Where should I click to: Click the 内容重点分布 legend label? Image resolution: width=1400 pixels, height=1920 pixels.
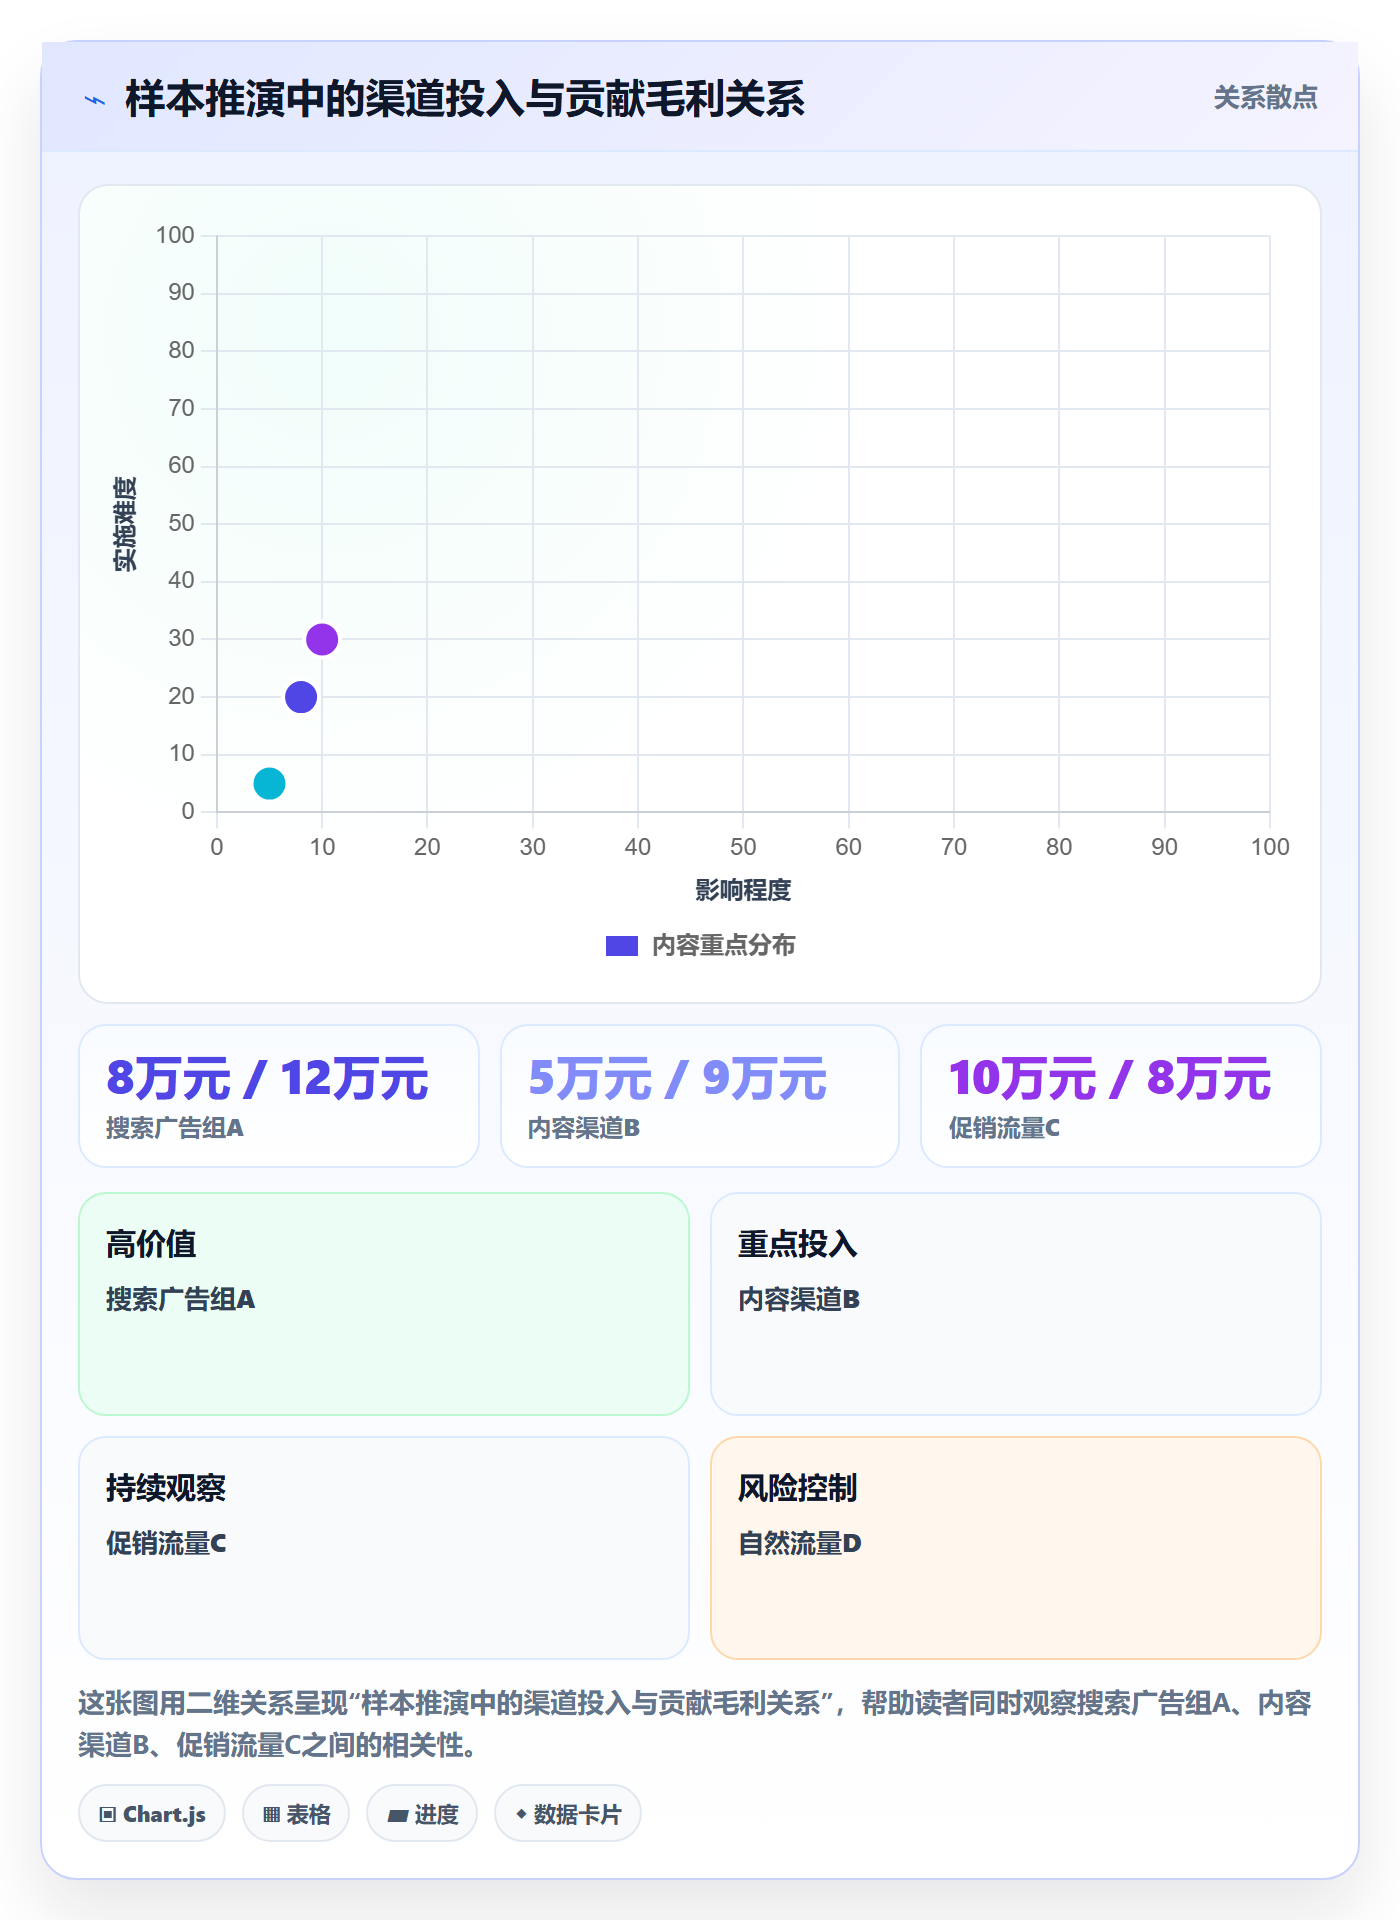[x=723, y=946]
